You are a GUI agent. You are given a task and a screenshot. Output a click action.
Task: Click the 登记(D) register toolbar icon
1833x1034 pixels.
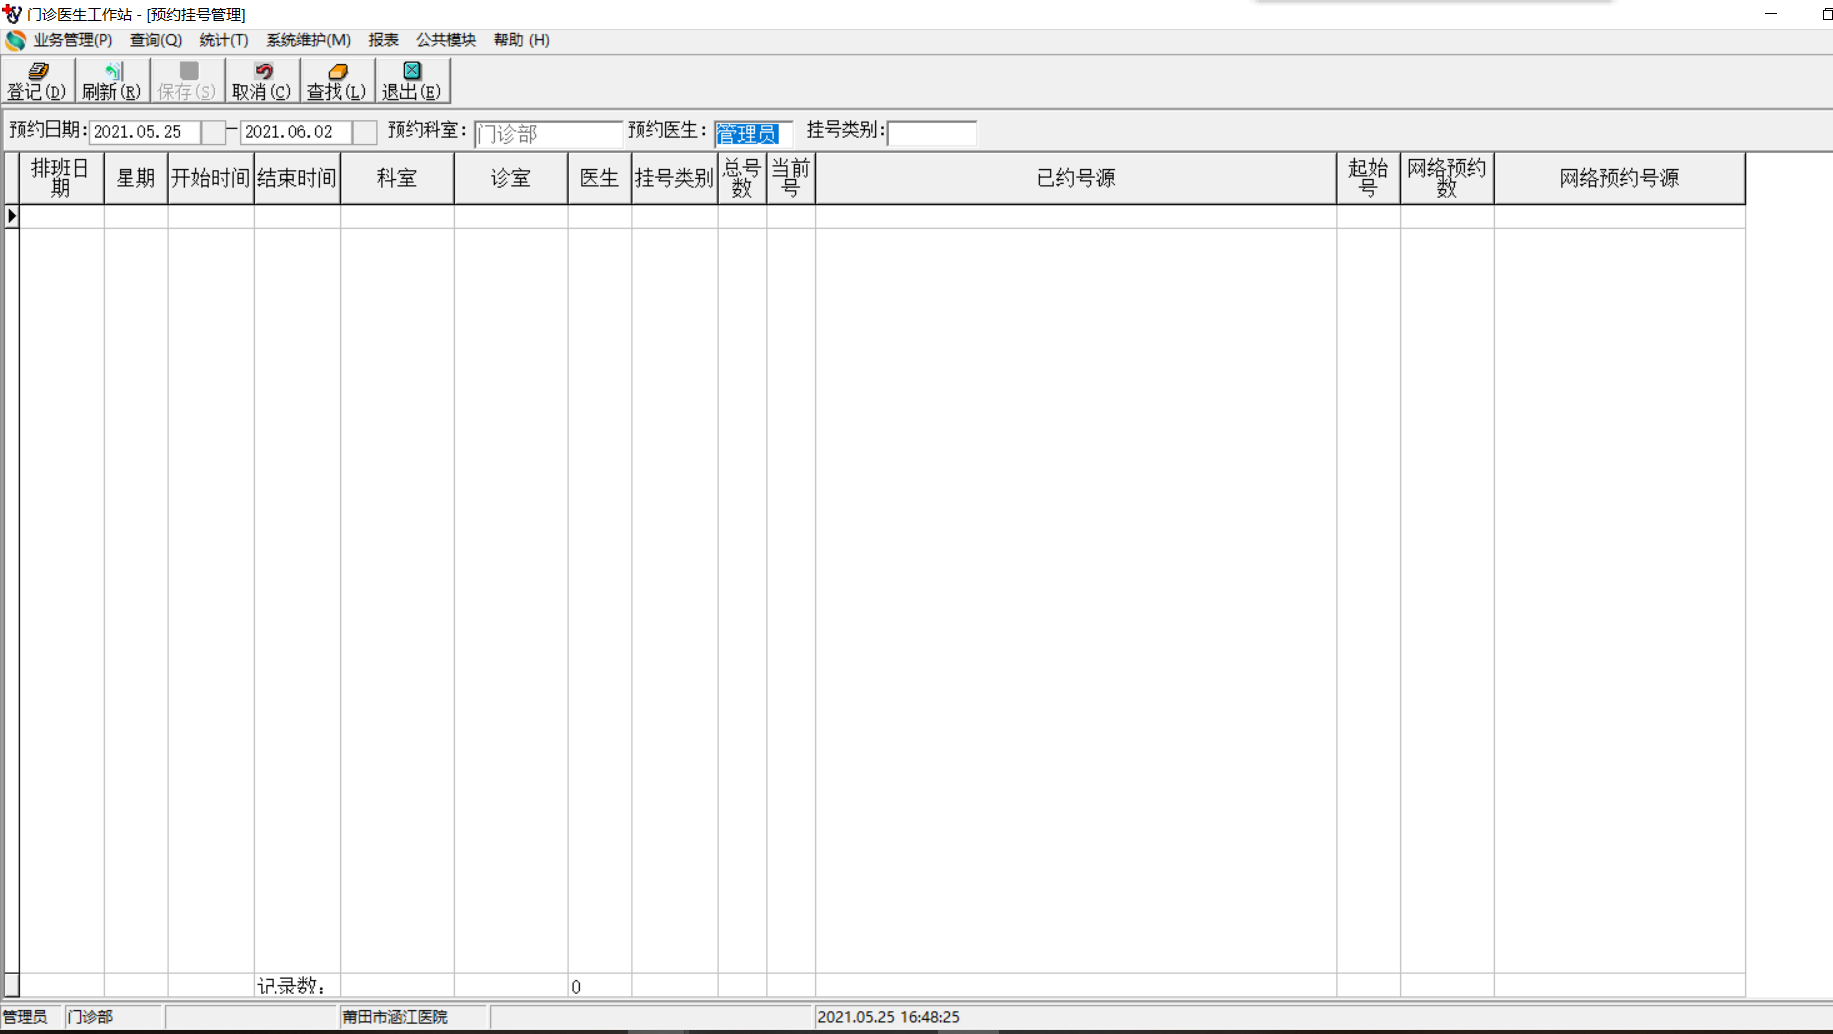click(x=38, y=80)
